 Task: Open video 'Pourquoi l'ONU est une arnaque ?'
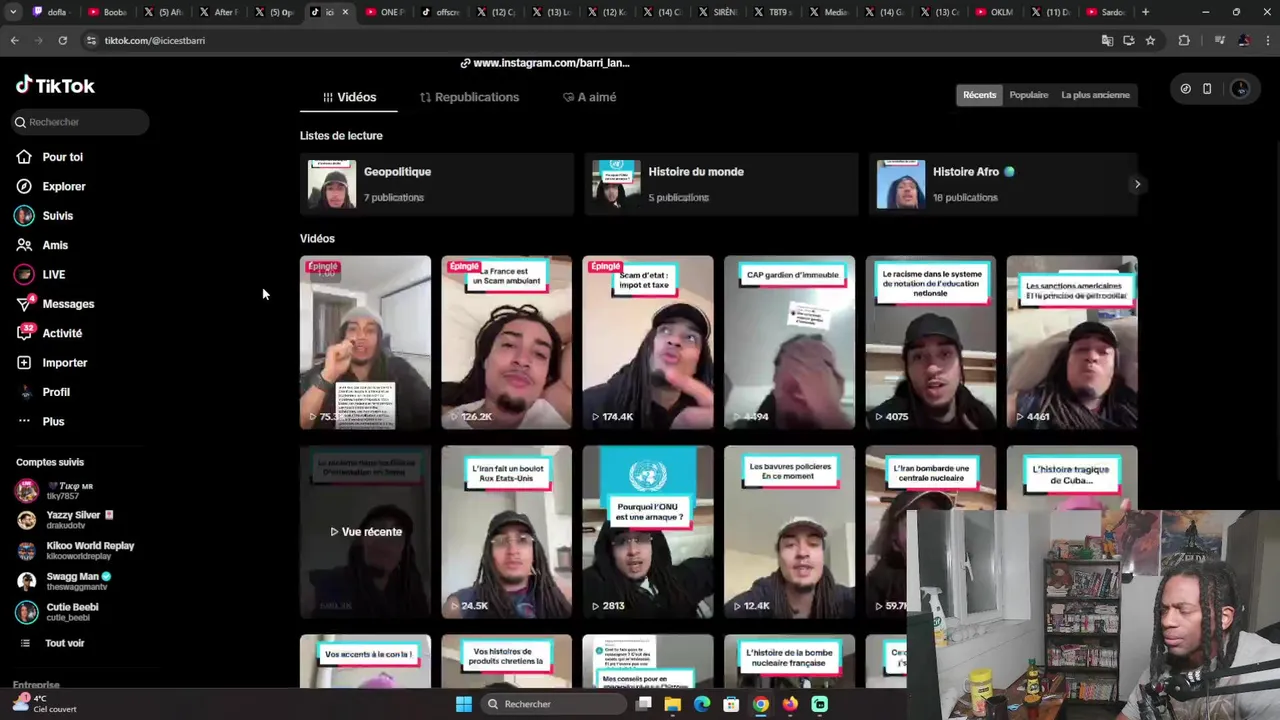648,532
